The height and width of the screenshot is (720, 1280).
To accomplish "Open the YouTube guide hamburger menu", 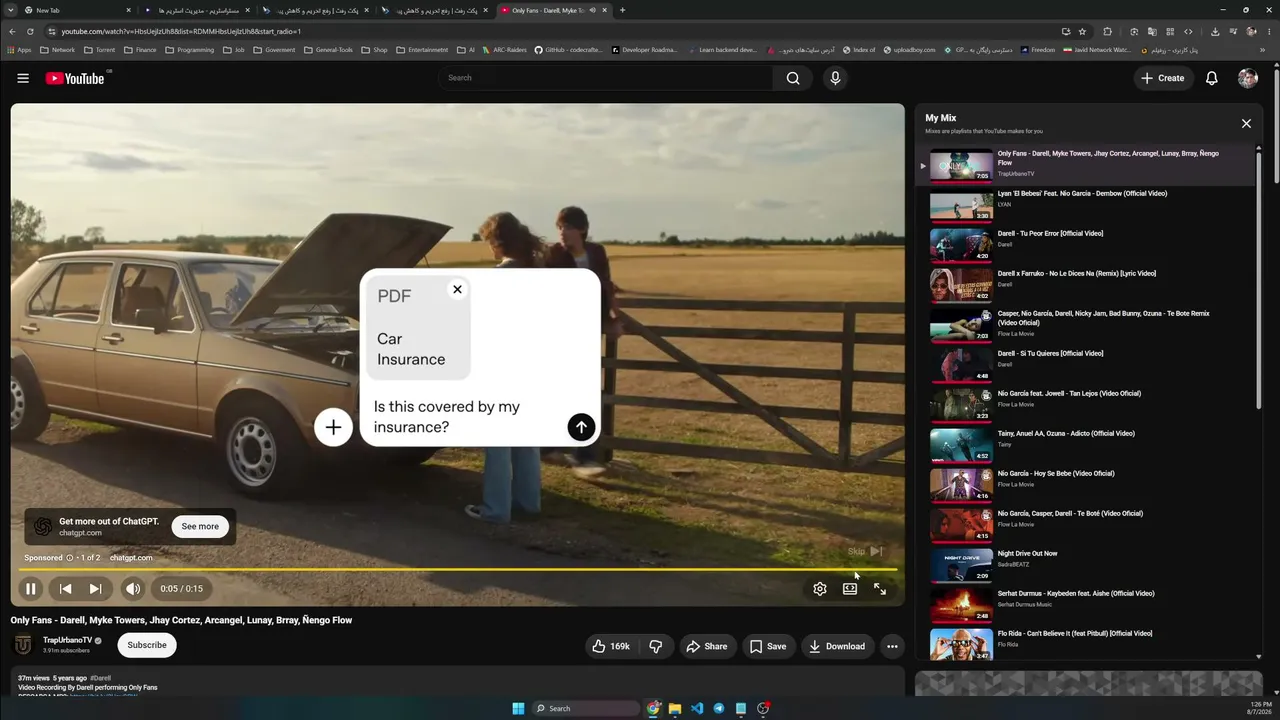I will point(23,78).
